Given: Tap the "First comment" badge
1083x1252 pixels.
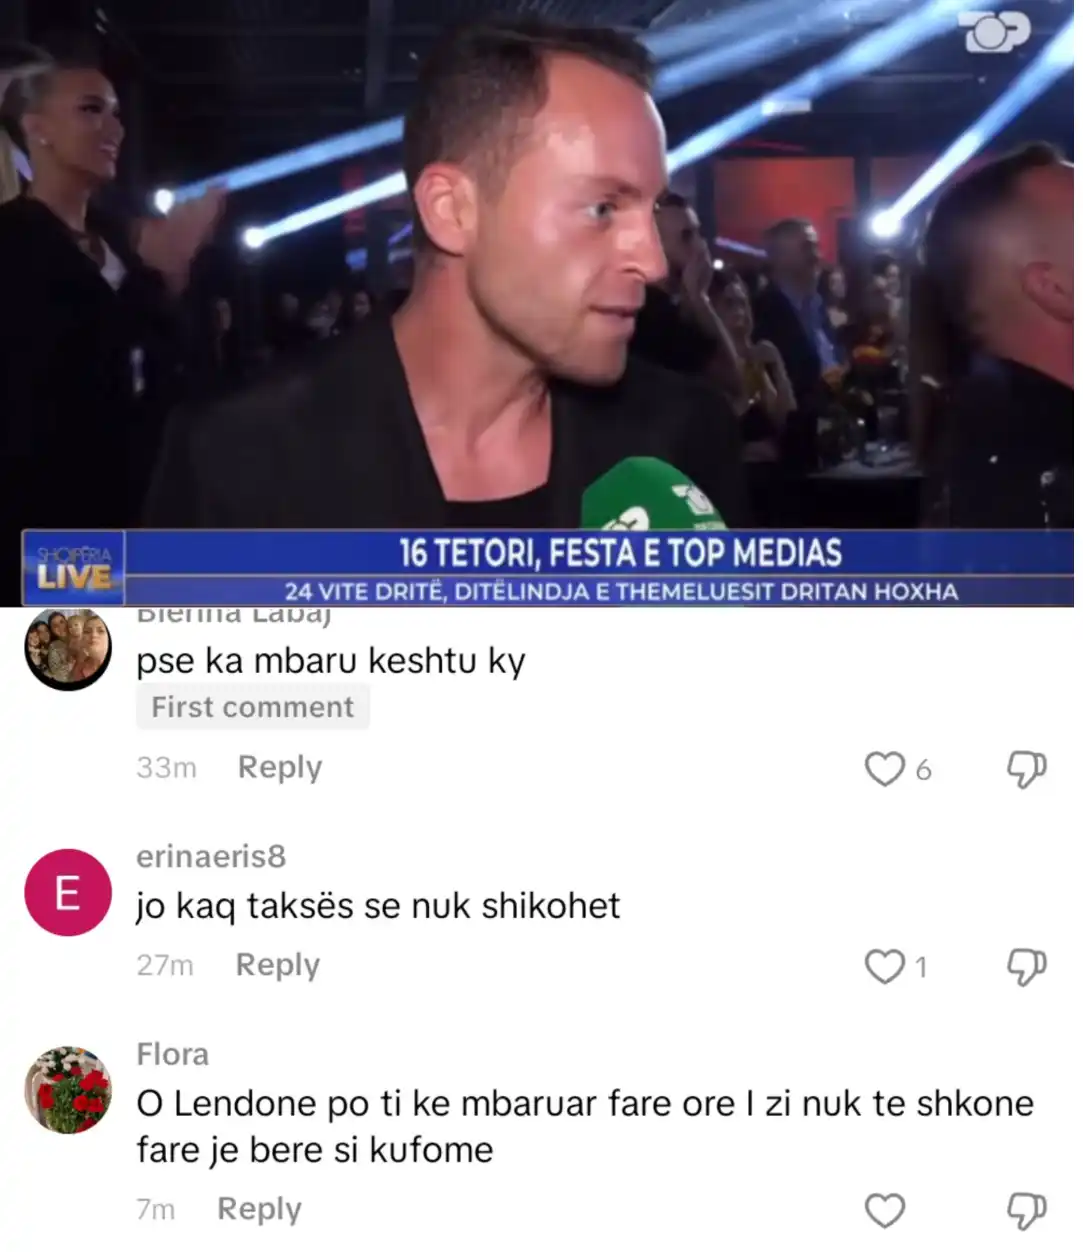Looking at the screenshot, I should coord(253,707).
